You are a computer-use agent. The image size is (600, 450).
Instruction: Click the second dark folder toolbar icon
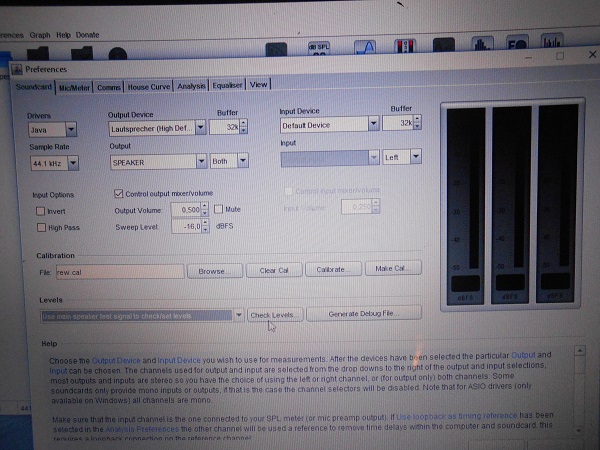pyautogui.click(x=82, y=53)
